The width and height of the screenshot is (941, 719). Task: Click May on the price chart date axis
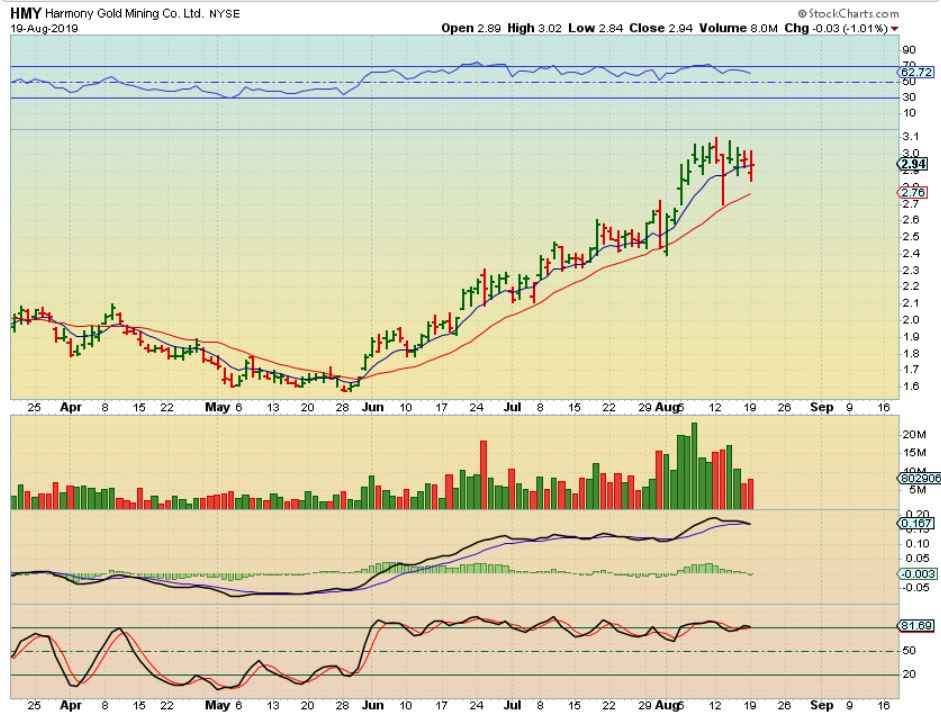click(217, 407)
